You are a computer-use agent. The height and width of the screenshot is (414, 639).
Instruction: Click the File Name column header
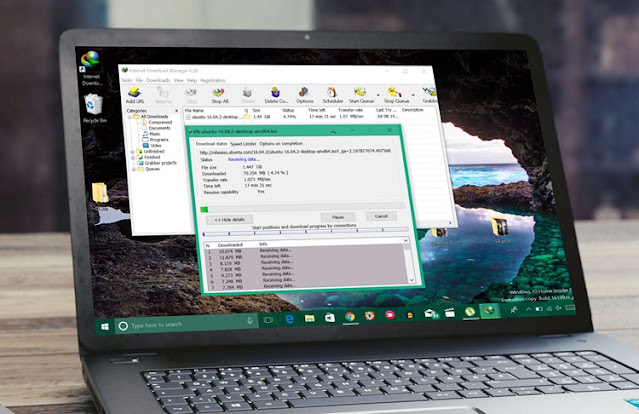click(x=194, y=110)
